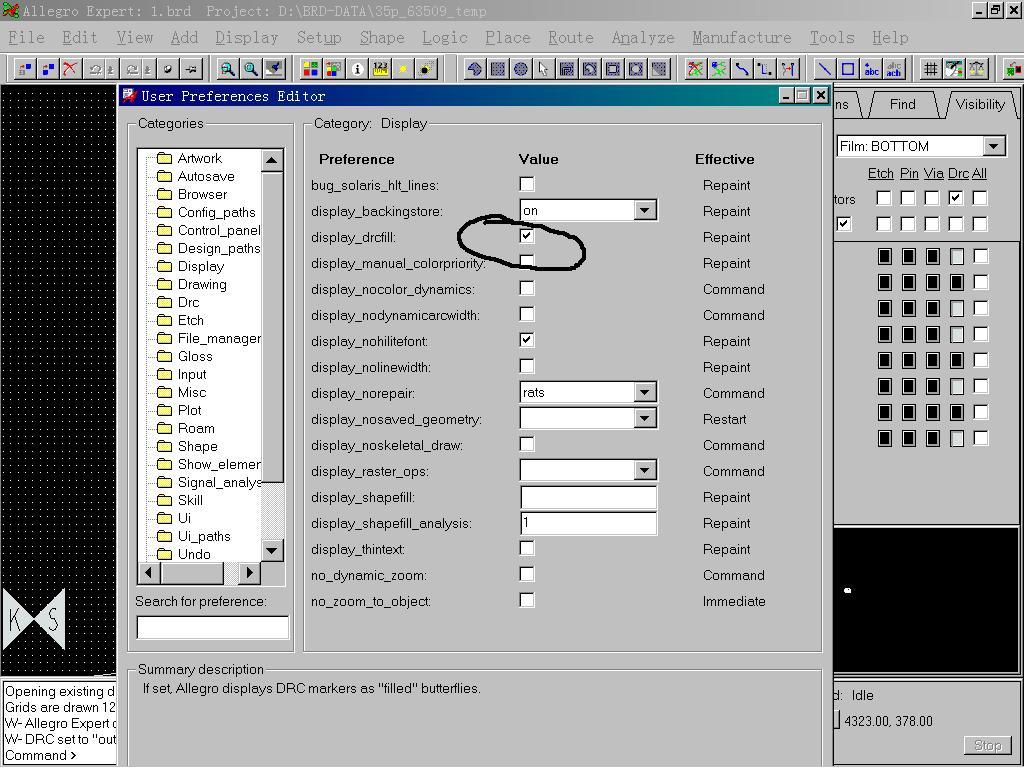Click the Add Text abc icon
The width and height of the screenshot is (1024, 768).
(871, 69)
